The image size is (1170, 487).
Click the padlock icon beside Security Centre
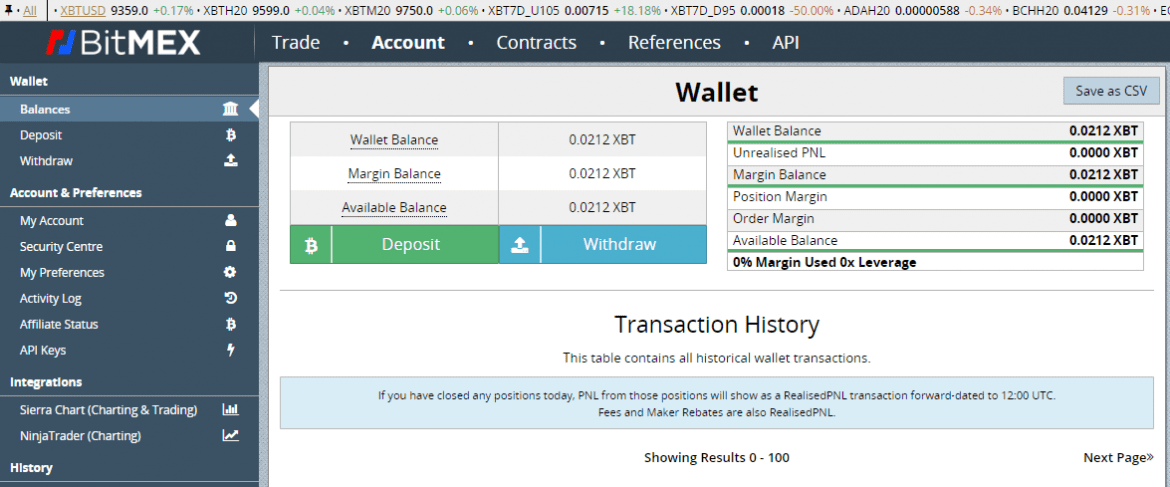230,247
